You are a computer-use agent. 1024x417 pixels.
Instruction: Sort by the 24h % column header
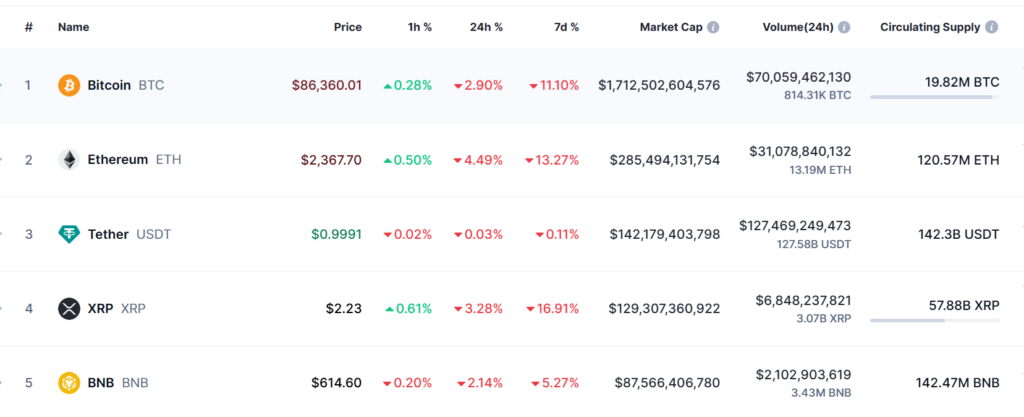[x=486, y=27]
